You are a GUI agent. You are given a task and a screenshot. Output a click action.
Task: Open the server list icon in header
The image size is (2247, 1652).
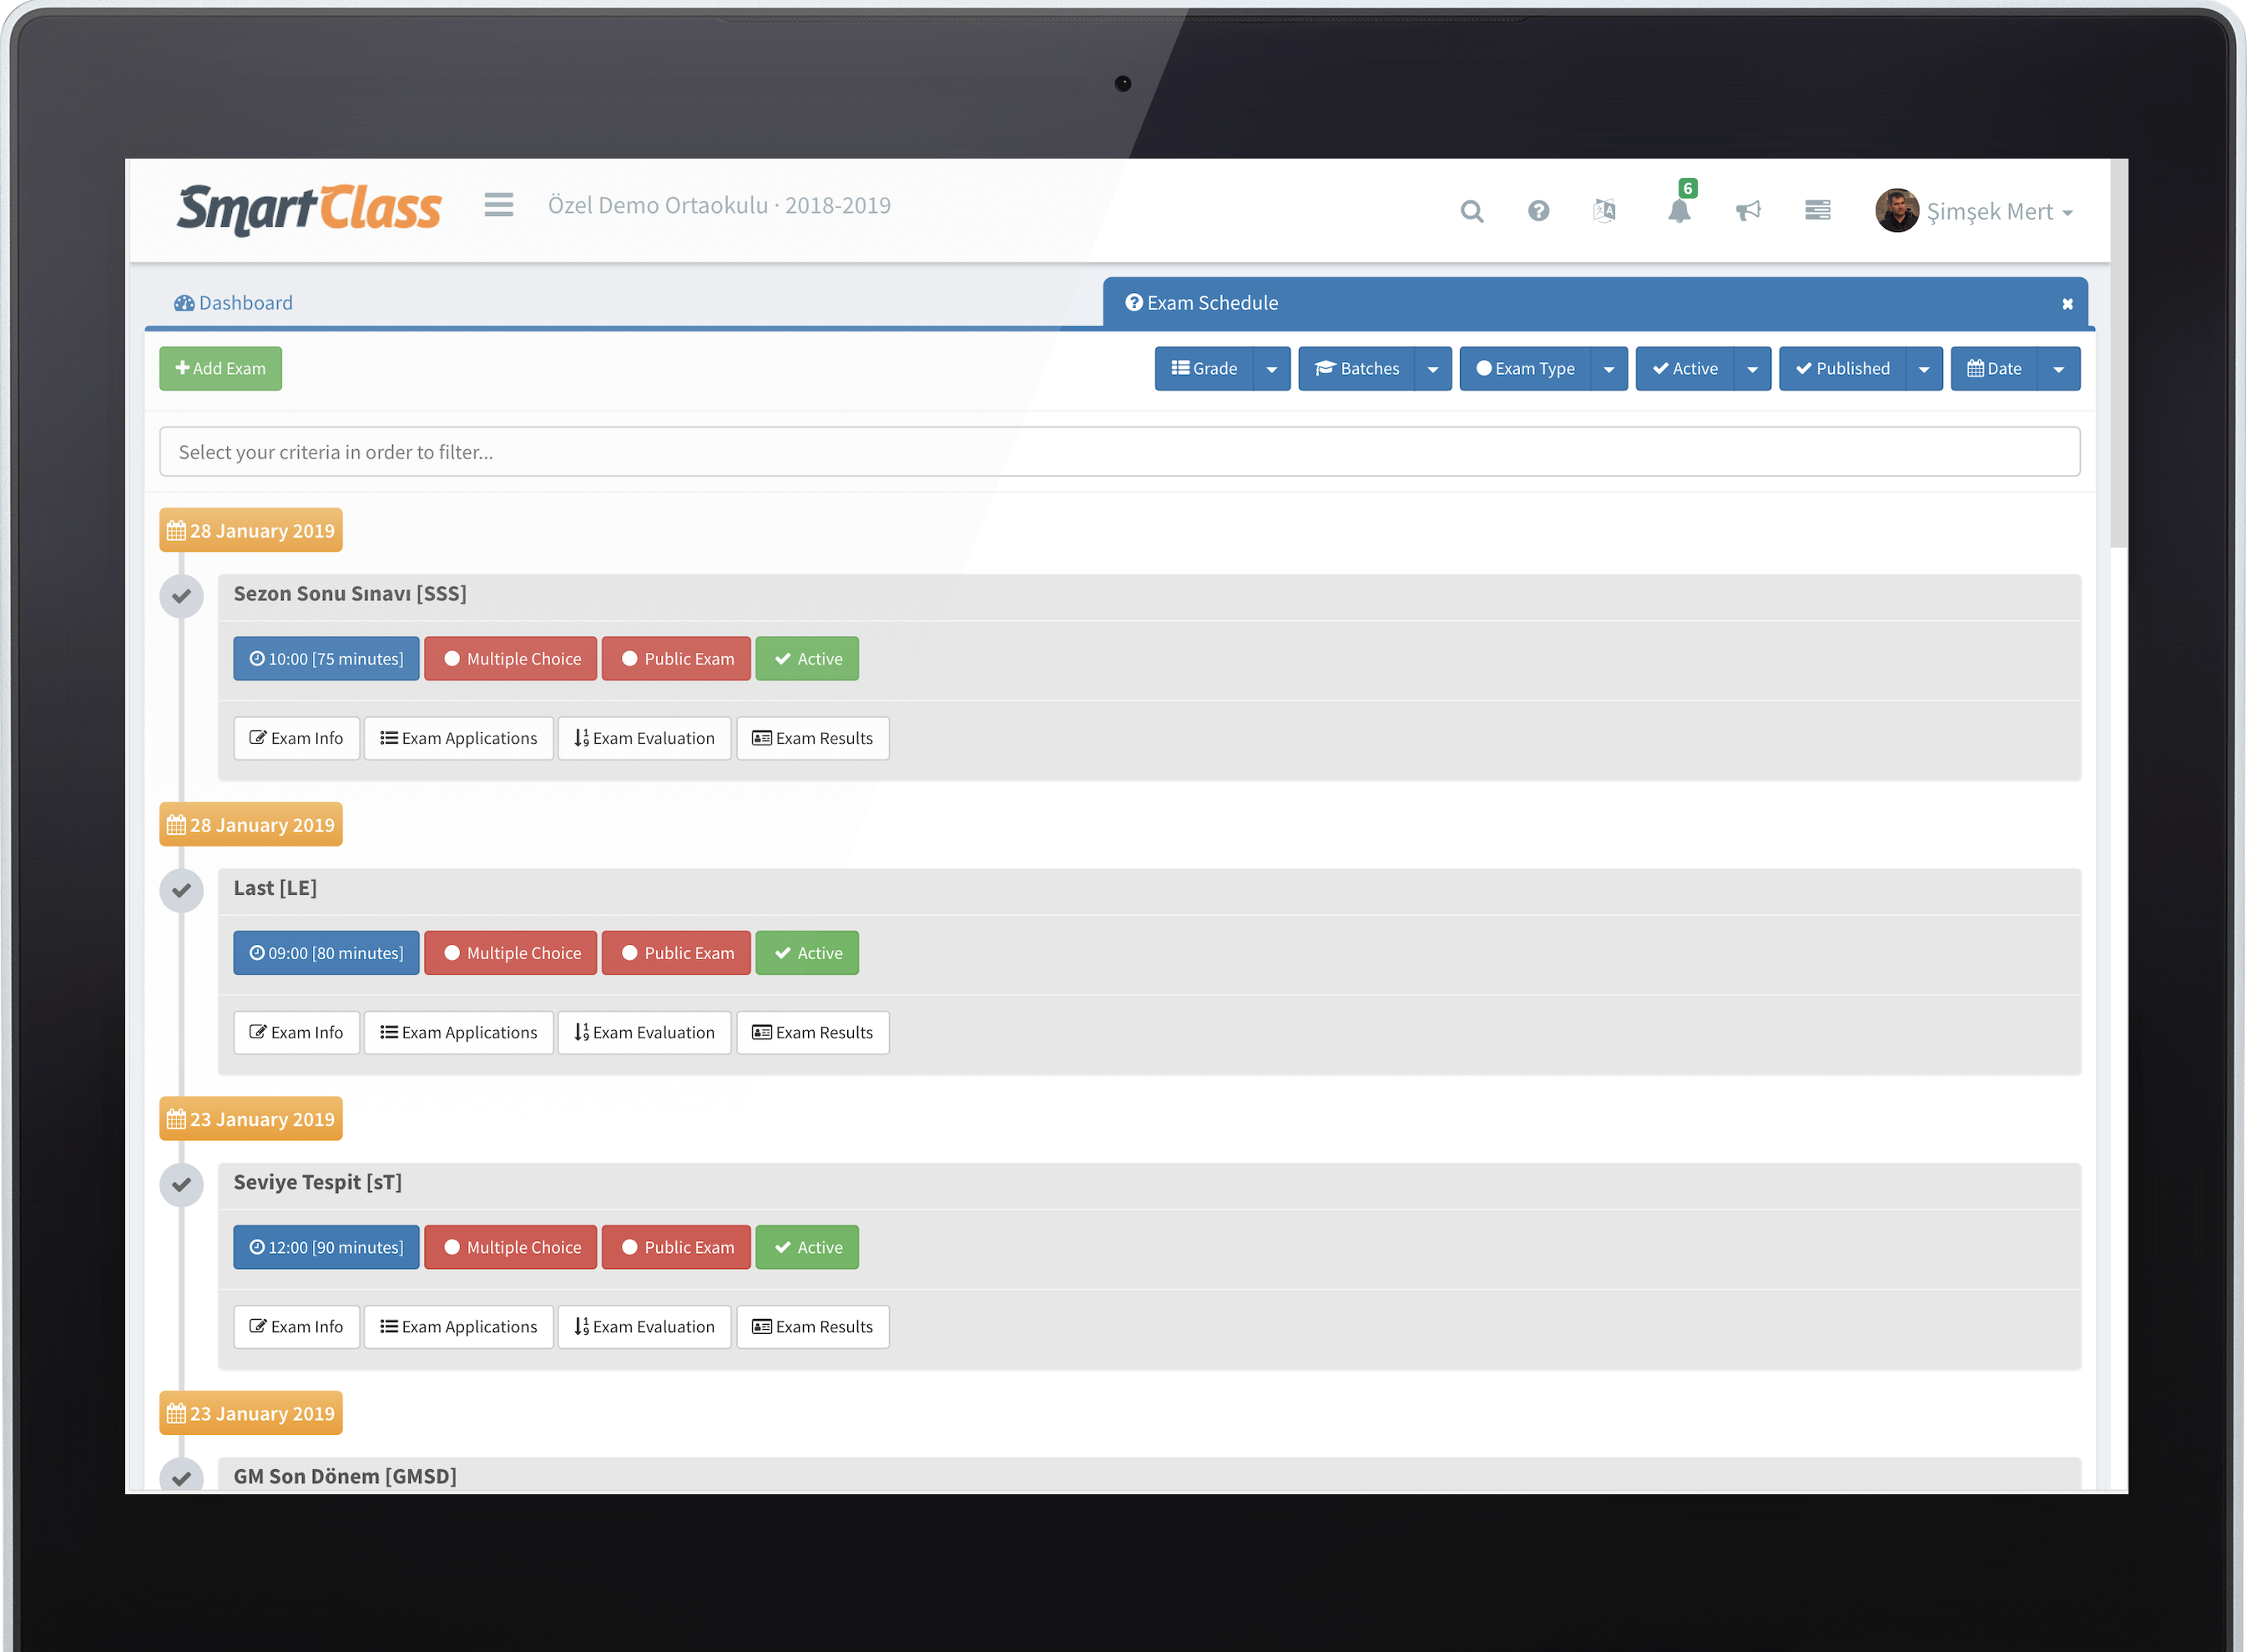[1817, 210]
